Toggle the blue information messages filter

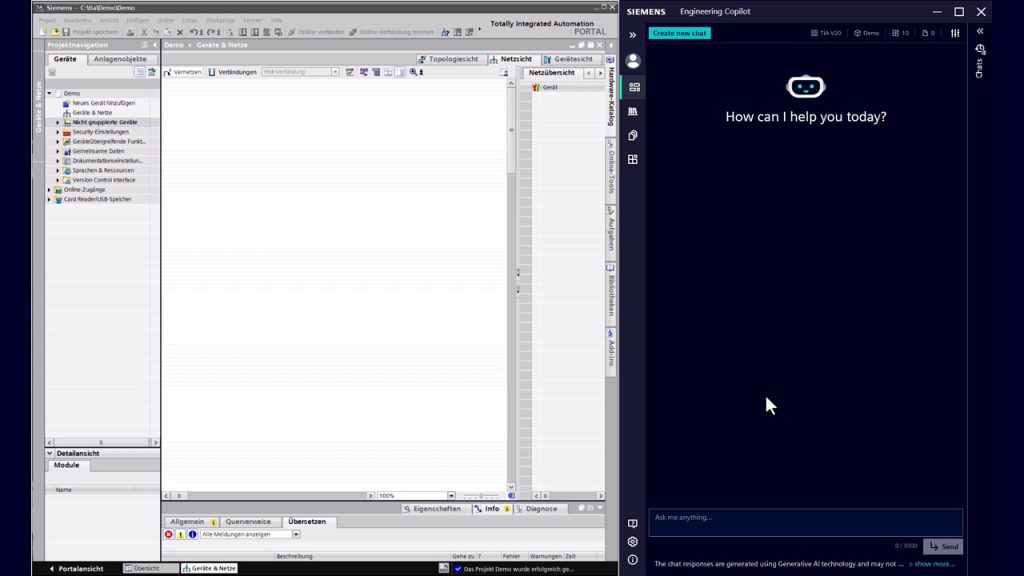pos(192,534)
